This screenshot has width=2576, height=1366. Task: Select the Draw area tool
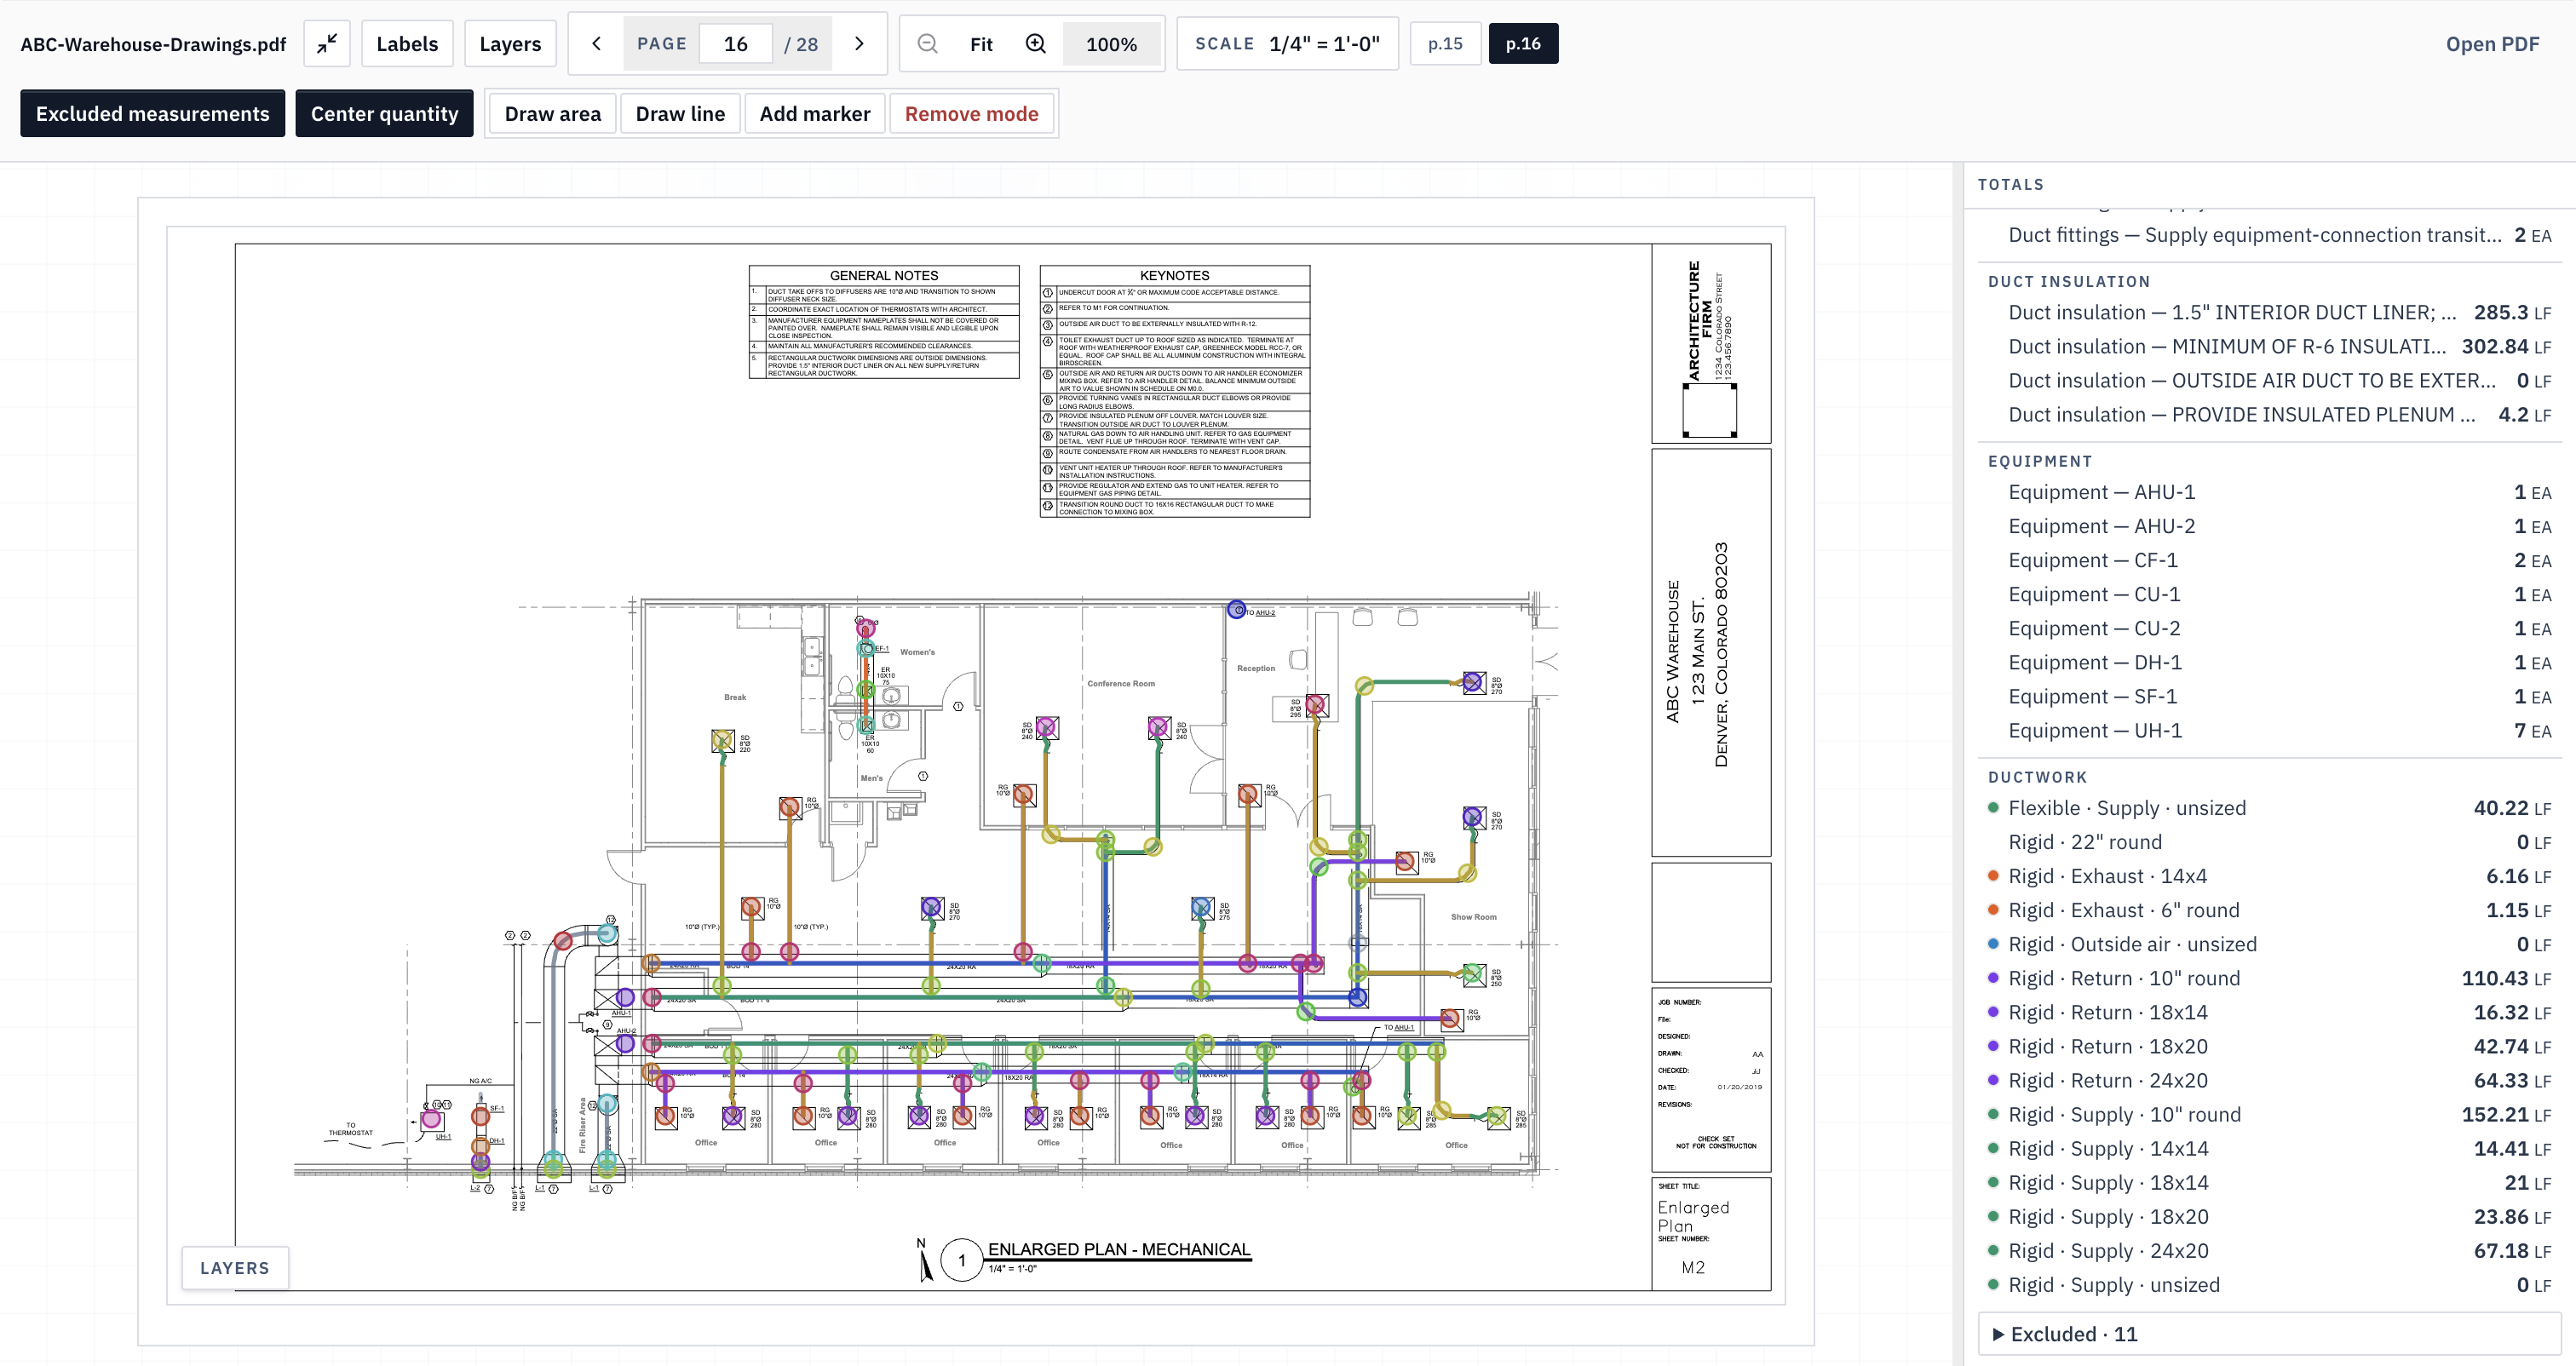click(x=553, y=114)
